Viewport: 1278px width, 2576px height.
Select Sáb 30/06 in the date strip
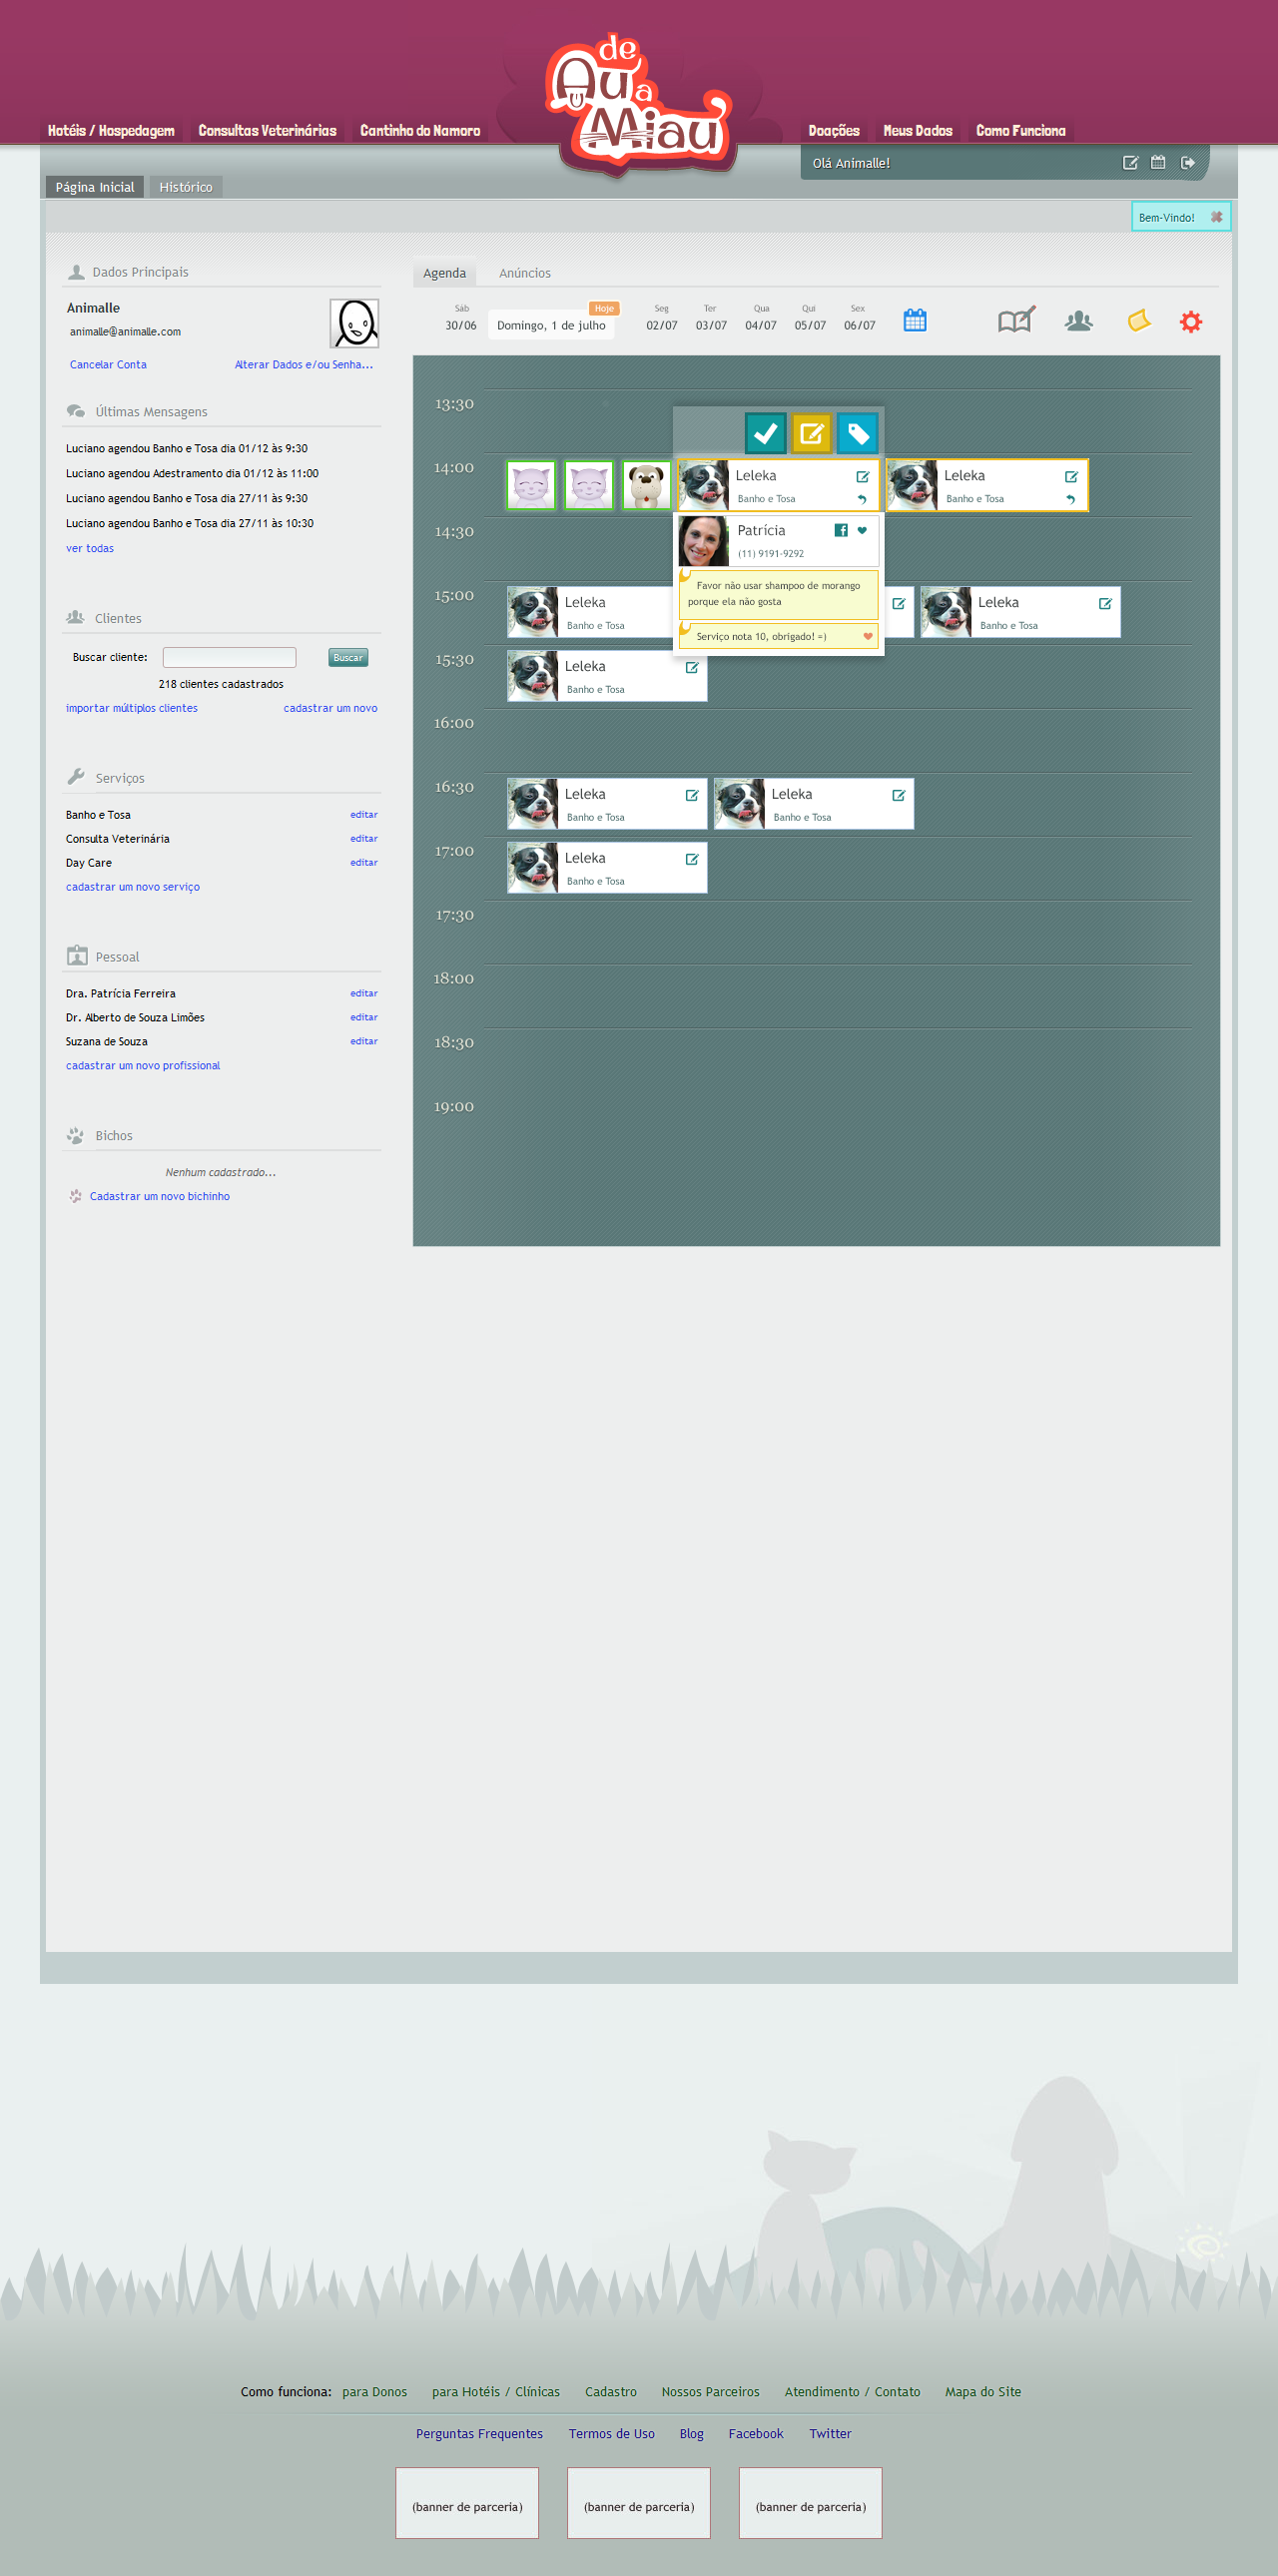point(461,318)
